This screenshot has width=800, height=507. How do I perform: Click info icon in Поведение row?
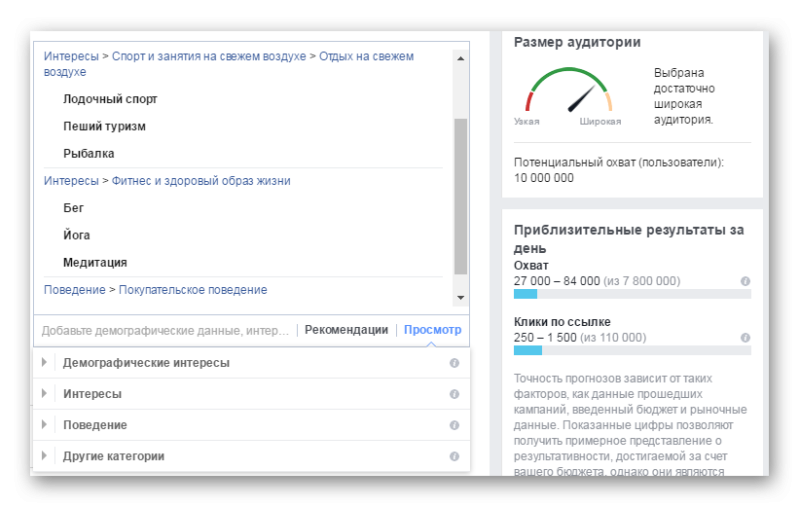[454, 425]
